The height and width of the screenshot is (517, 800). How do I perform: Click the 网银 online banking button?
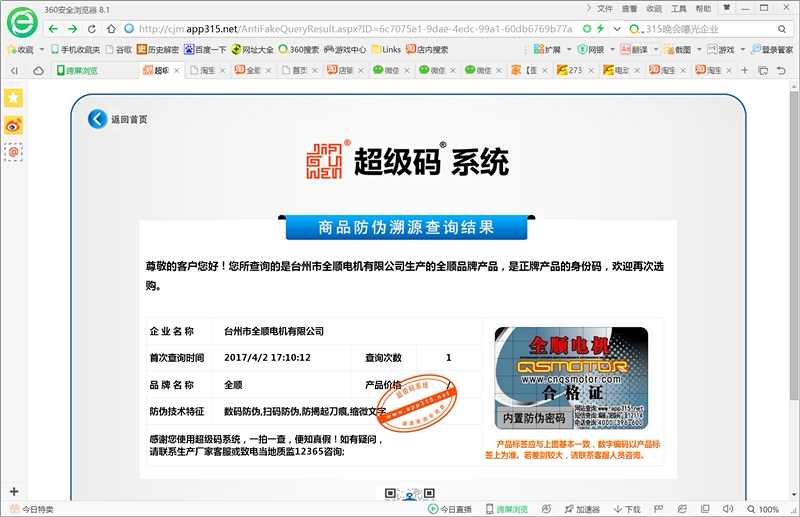click(x=591, y=50)
